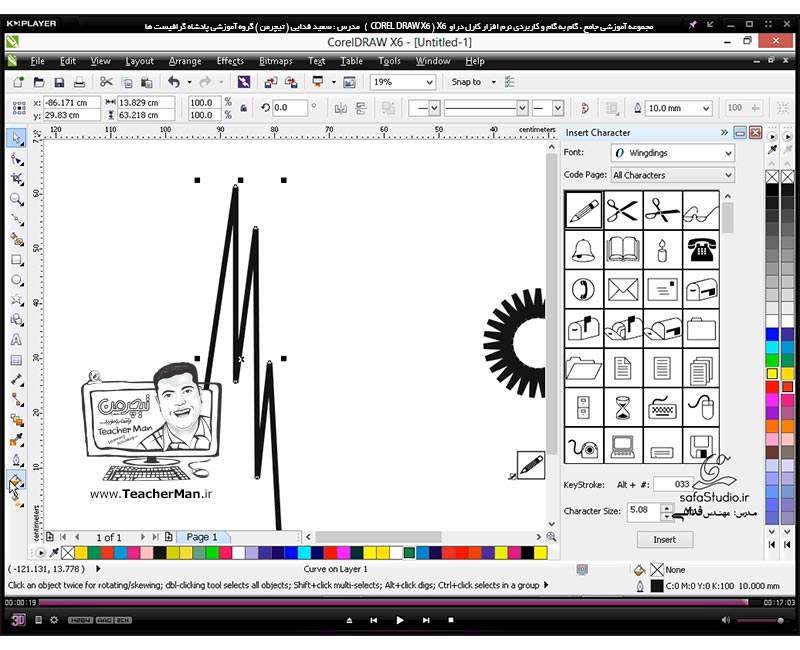Image resolution: width=800 pixels, height=650 pixels.
Task: Open the Tools menu
Action: 389,61
